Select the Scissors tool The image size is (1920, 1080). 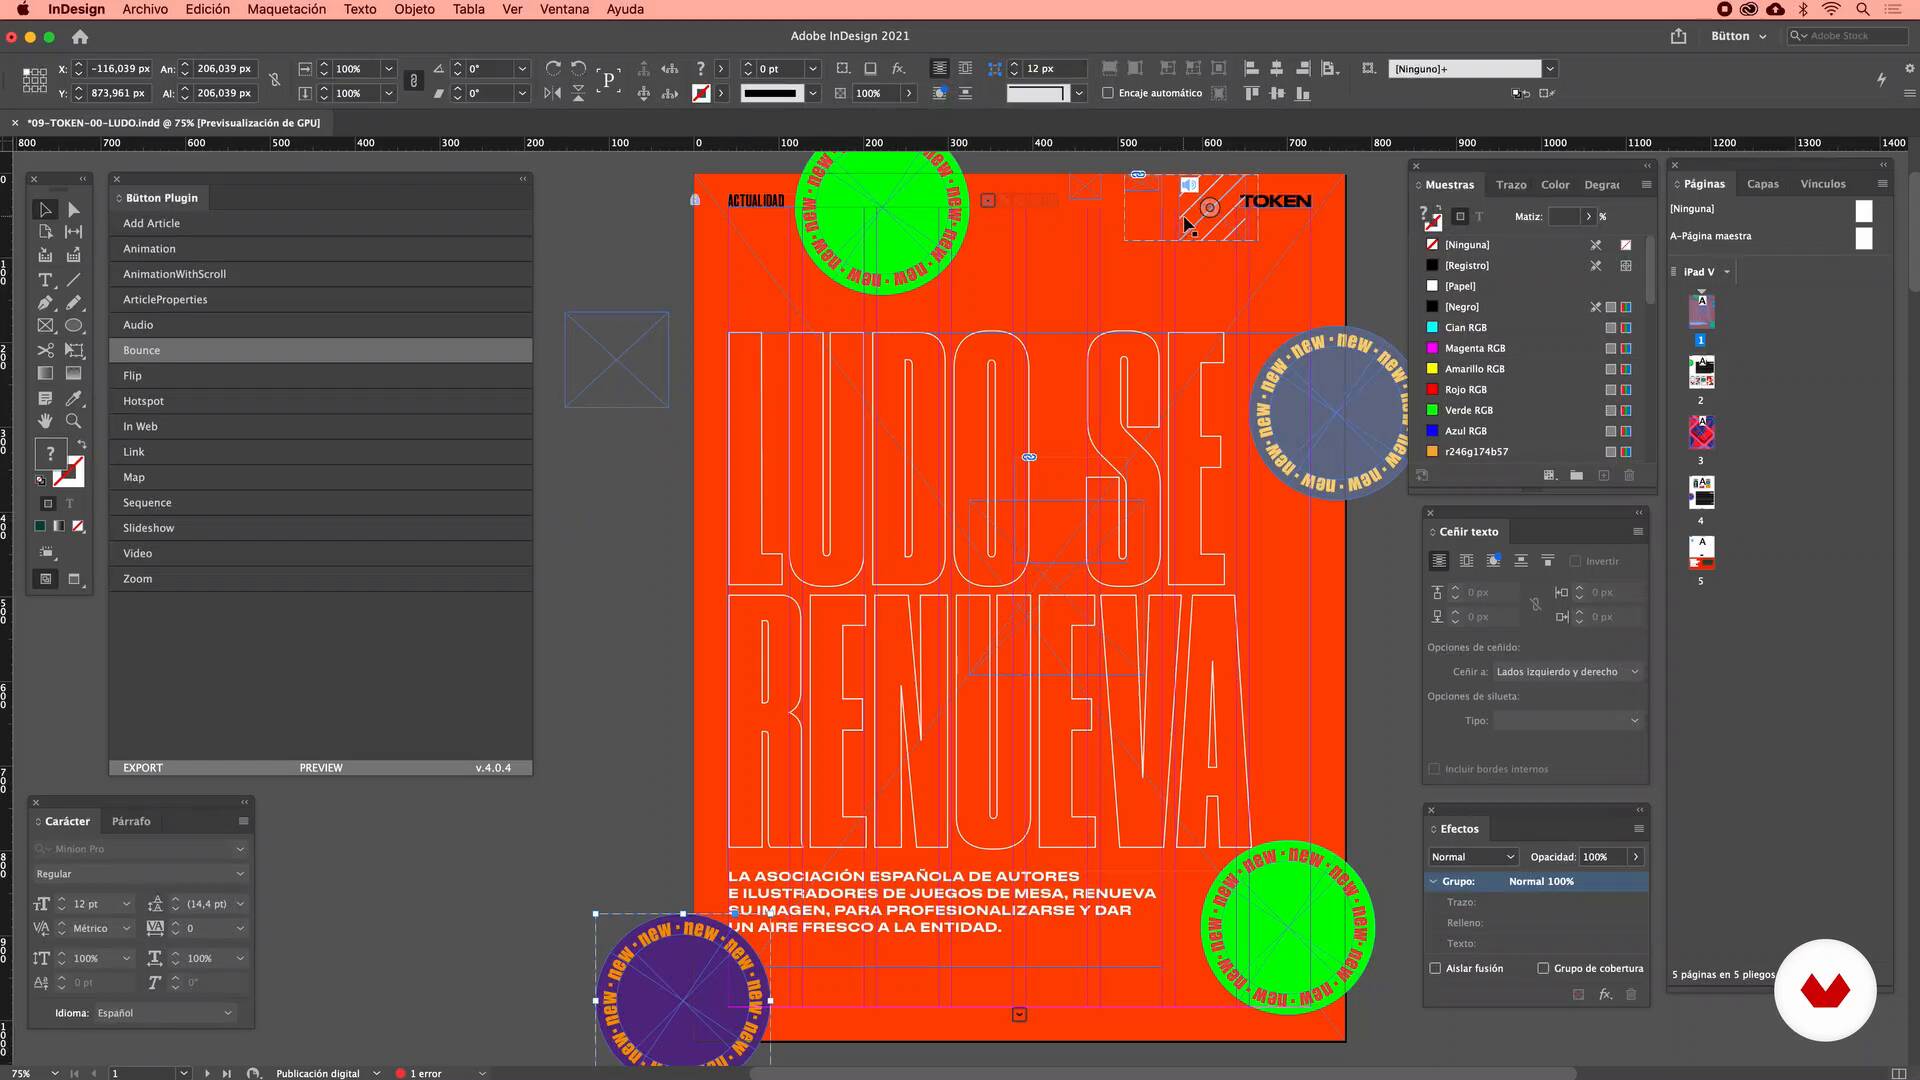[45, 351]
